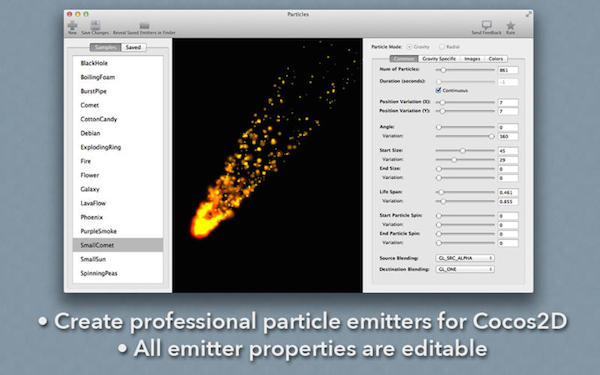Click the Start Size Variation slider
The image size is (600, 375).
465,160
